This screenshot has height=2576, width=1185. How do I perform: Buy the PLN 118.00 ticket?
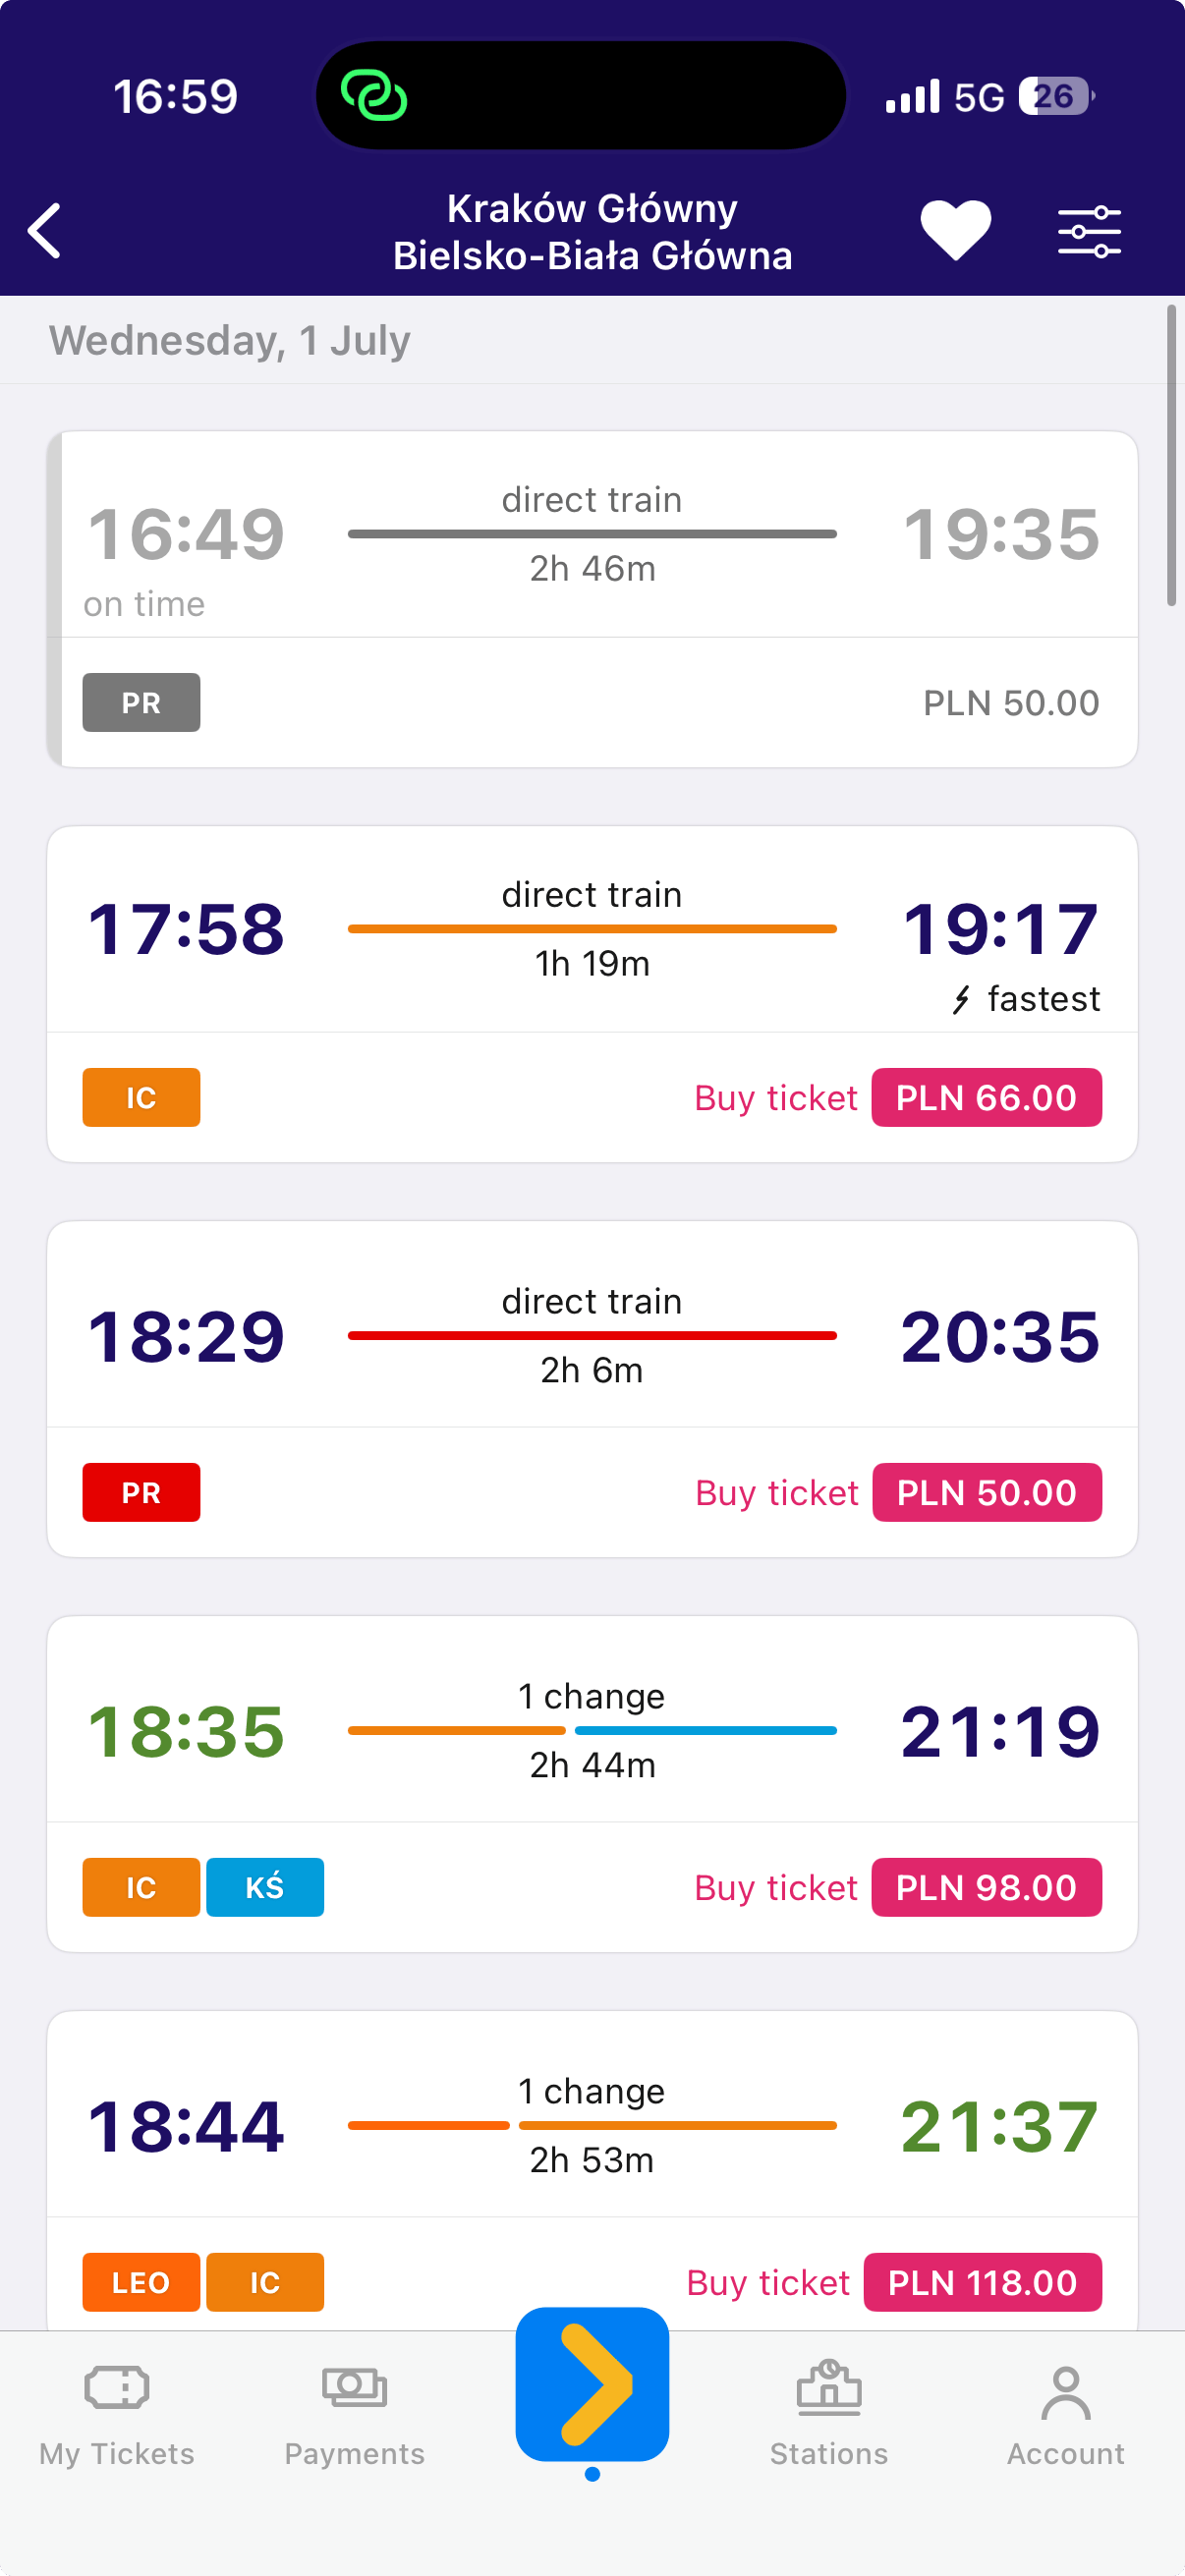pyautogui.click(x=982, y=2283)
